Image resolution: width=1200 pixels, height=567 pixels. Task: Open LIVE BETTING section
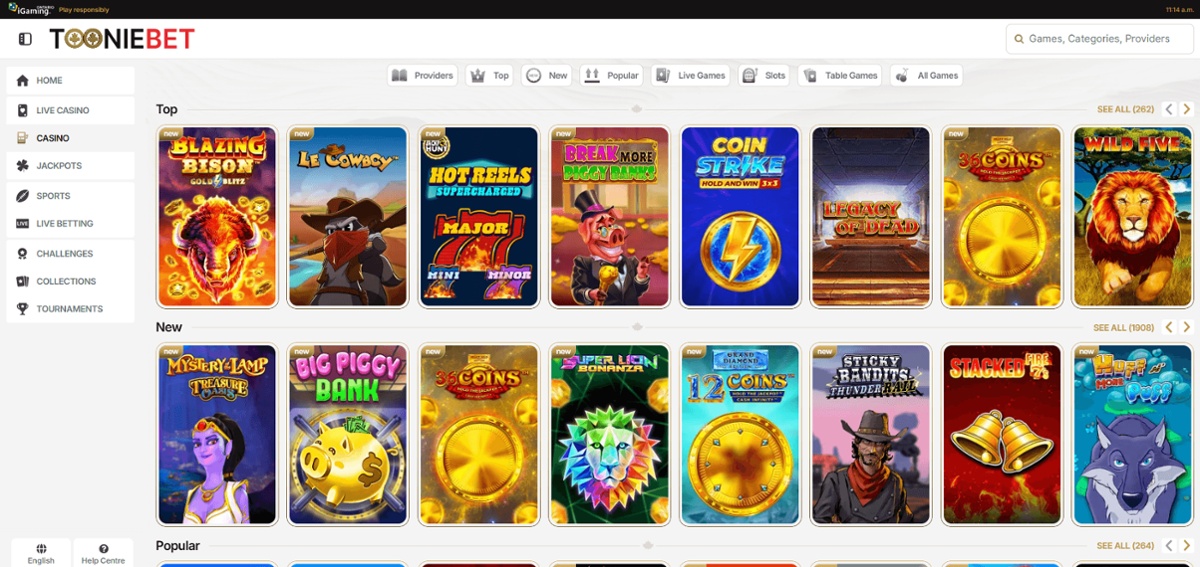tap(70, 224)
